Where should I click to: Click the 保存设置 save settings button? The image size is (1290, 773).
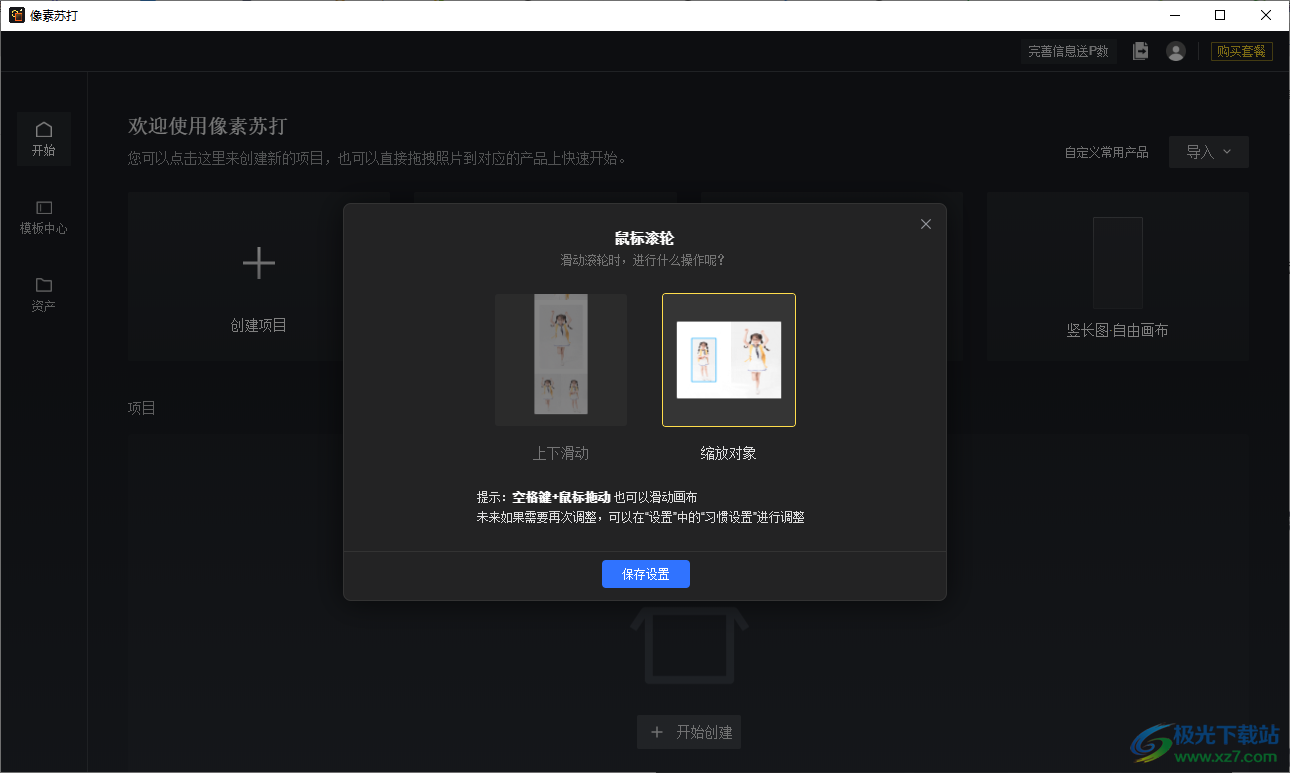[x=645, y=573]
